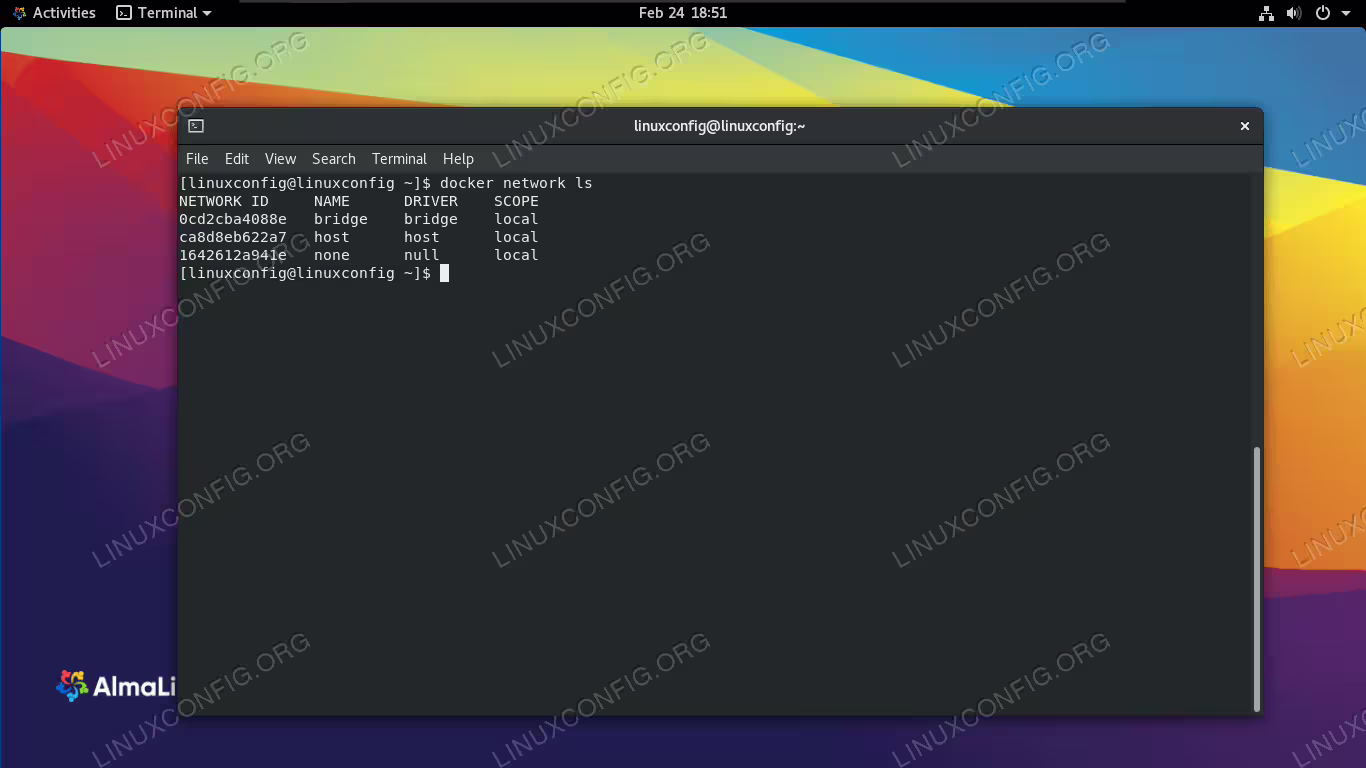This screenshot has height=768, width=1366.
Task: Expand the system menu arrow next to power
Action: point(1344,13)
